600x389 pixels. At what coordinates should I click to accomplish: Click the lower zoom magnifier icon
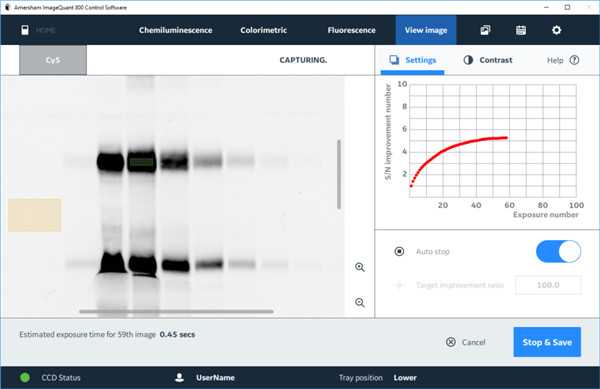(360, 303)
